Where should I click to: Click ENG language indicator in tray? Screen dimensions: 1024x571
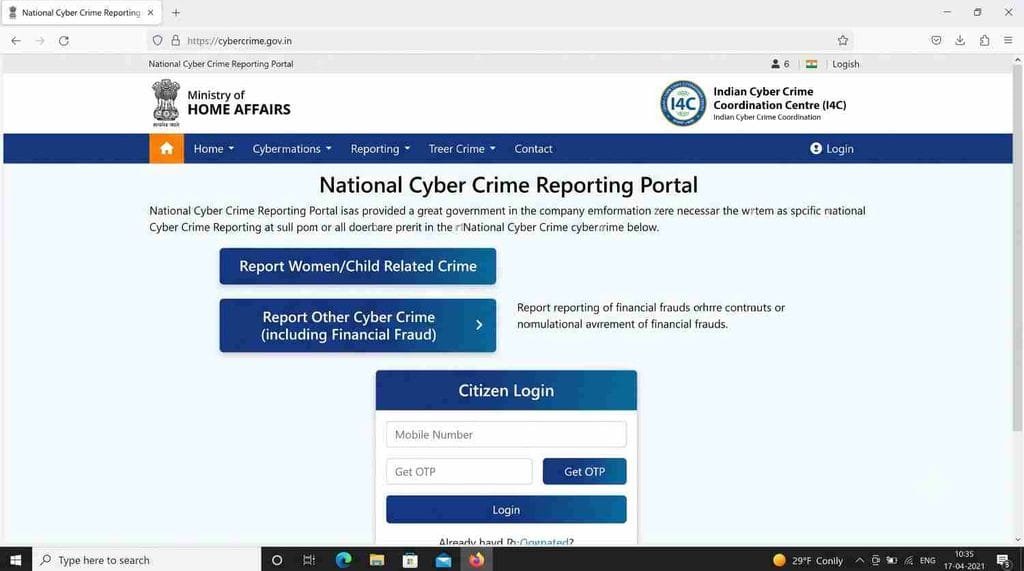click(x=927, y=560)
